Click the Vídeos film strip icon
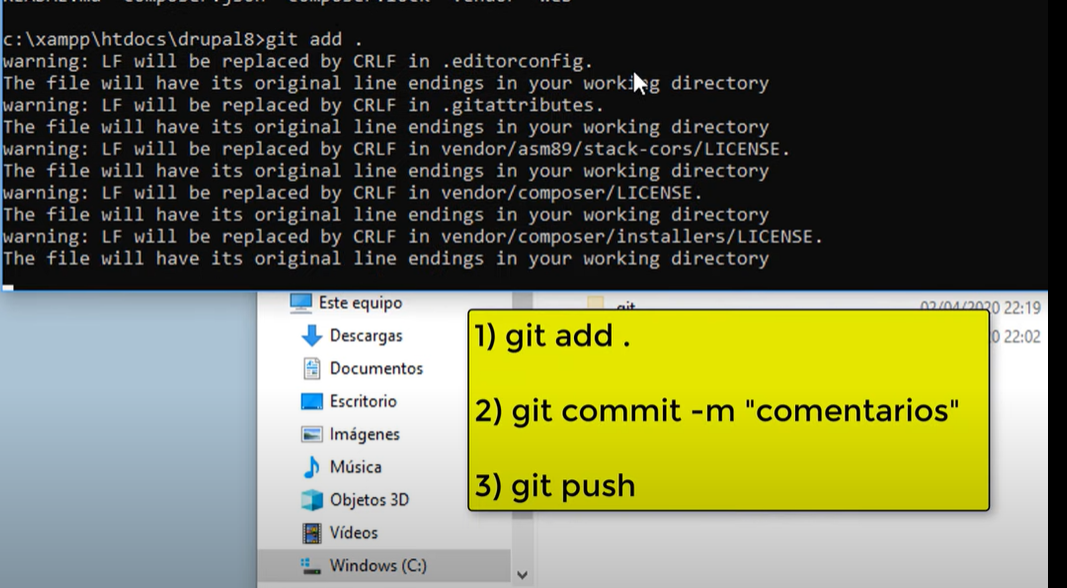 pos(312,533)
